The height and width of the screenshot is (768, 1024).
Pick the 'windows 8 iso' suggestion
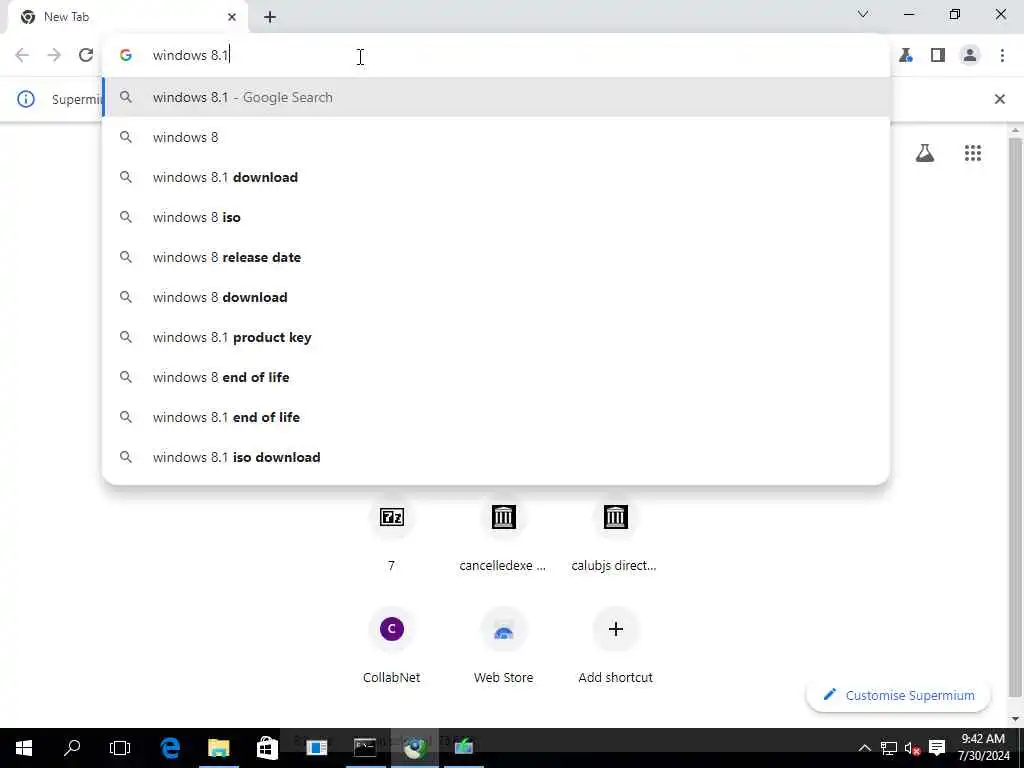496,217
